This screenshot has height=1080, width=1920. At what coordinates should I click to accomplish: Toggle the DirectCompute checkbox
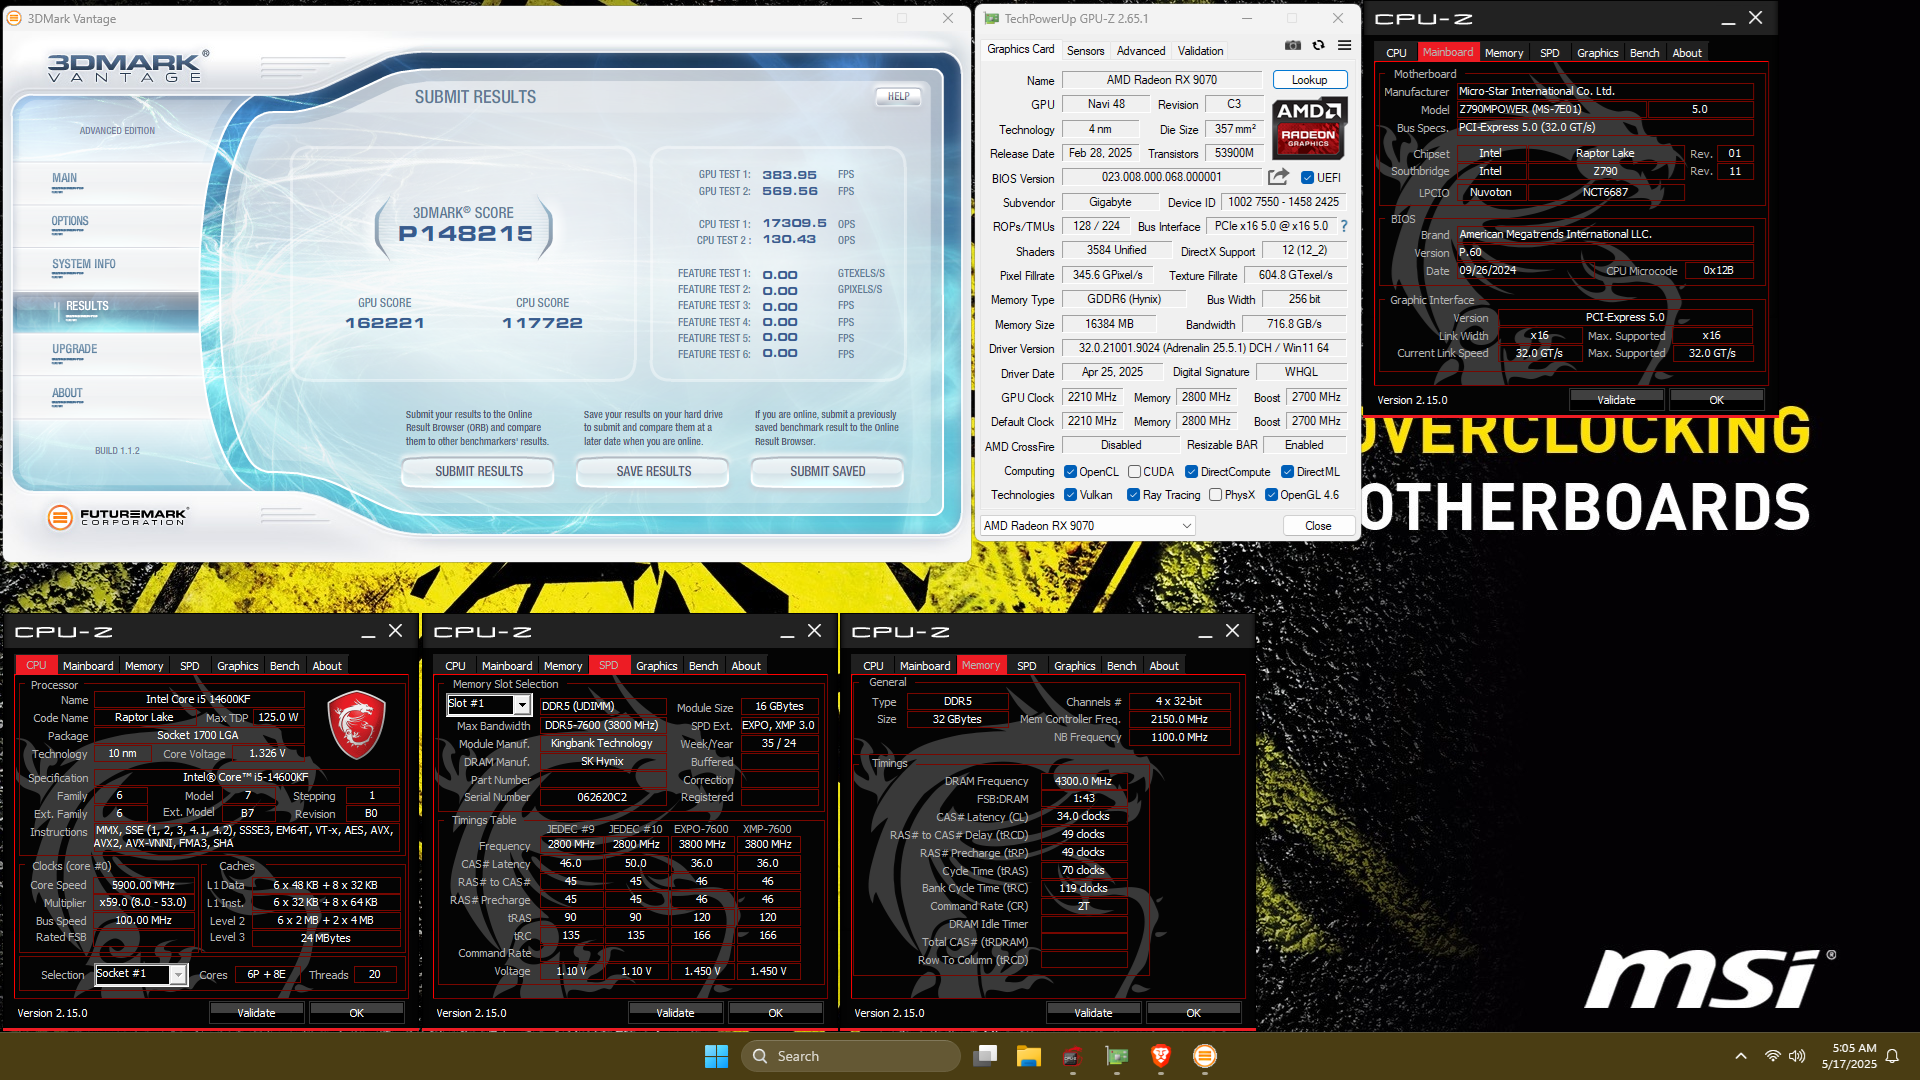tap(1191, 472)
